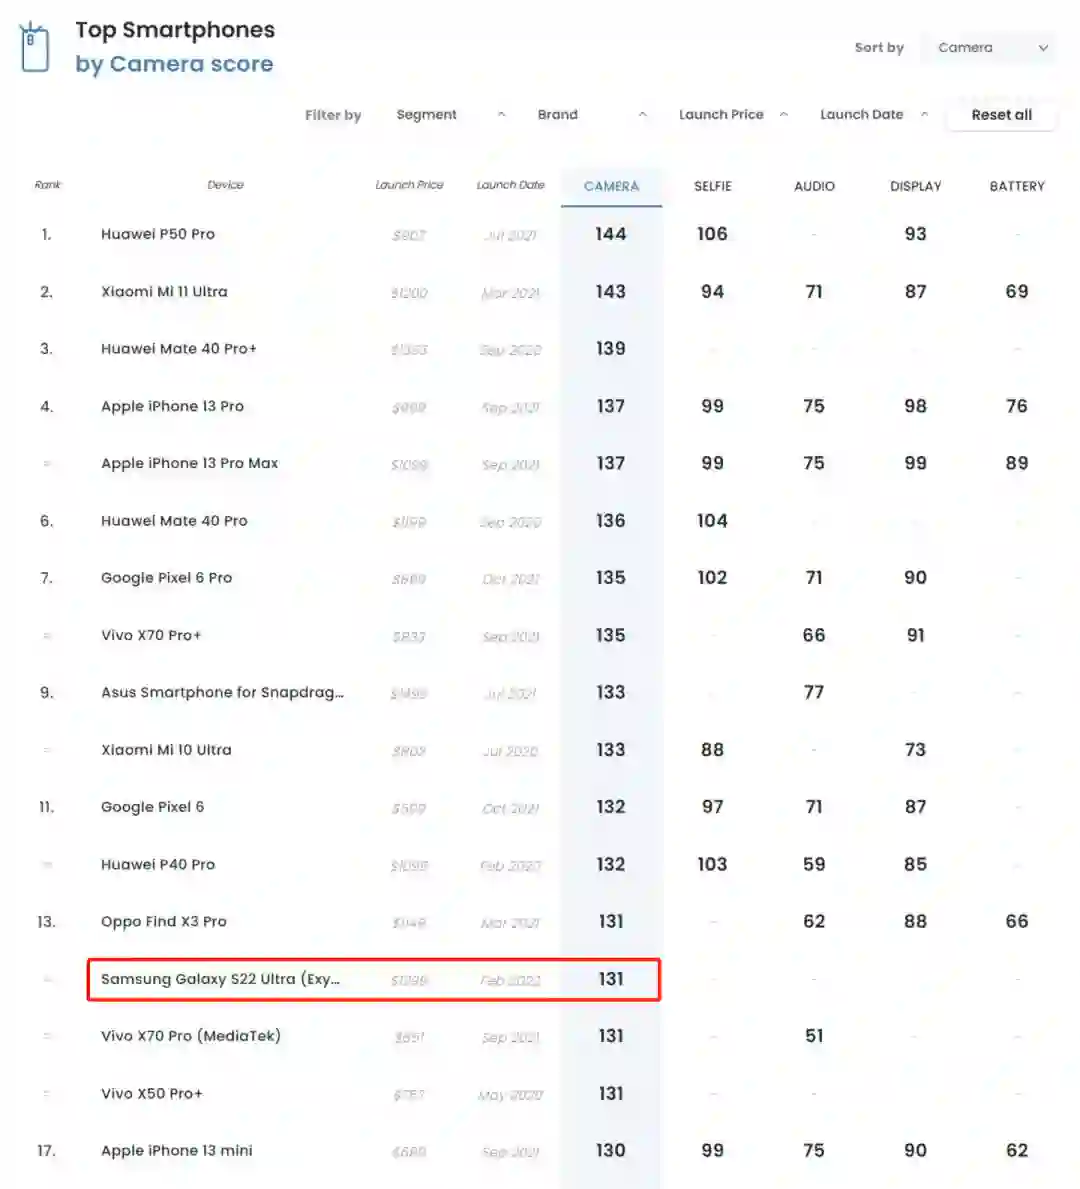Screen dimensions: 1080x1189
Task: Click the Launch Date column header
Action: 510,185
